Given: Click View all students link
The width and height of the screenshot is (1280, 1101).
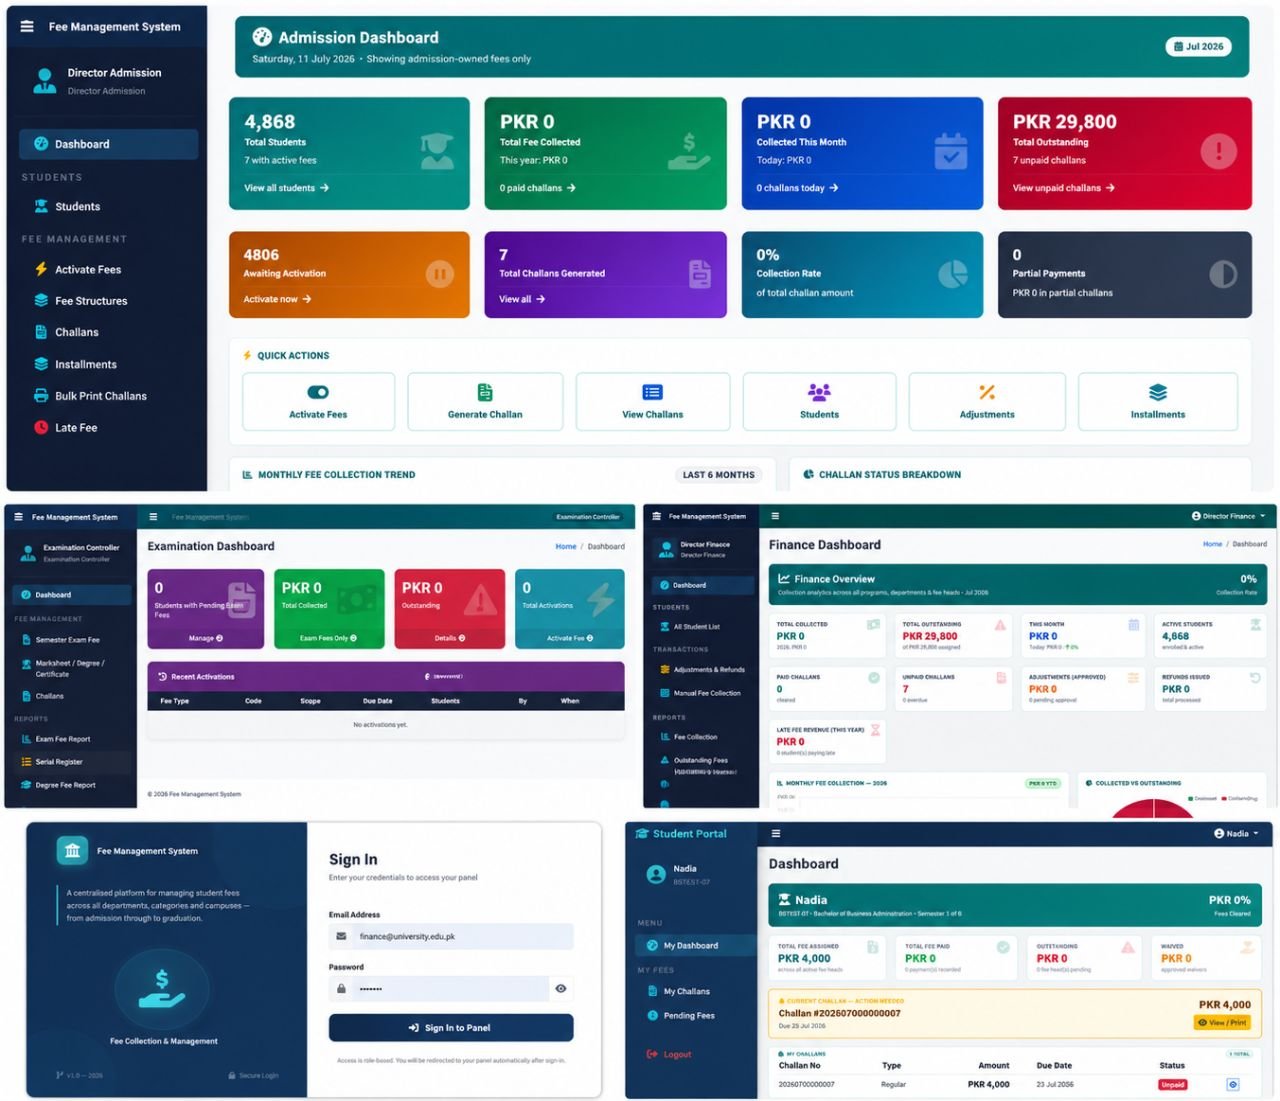Looking at the screenshot, I should [286, 188].
